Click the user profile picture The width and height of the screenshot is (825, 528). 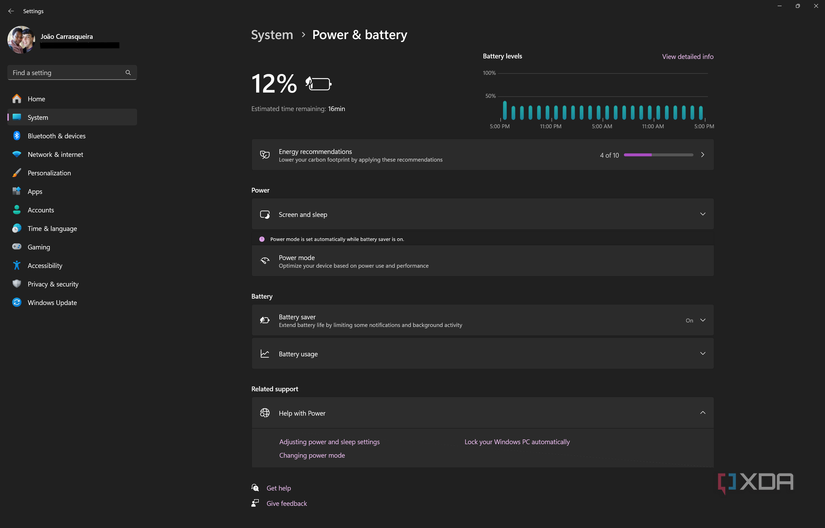[21, 39]
